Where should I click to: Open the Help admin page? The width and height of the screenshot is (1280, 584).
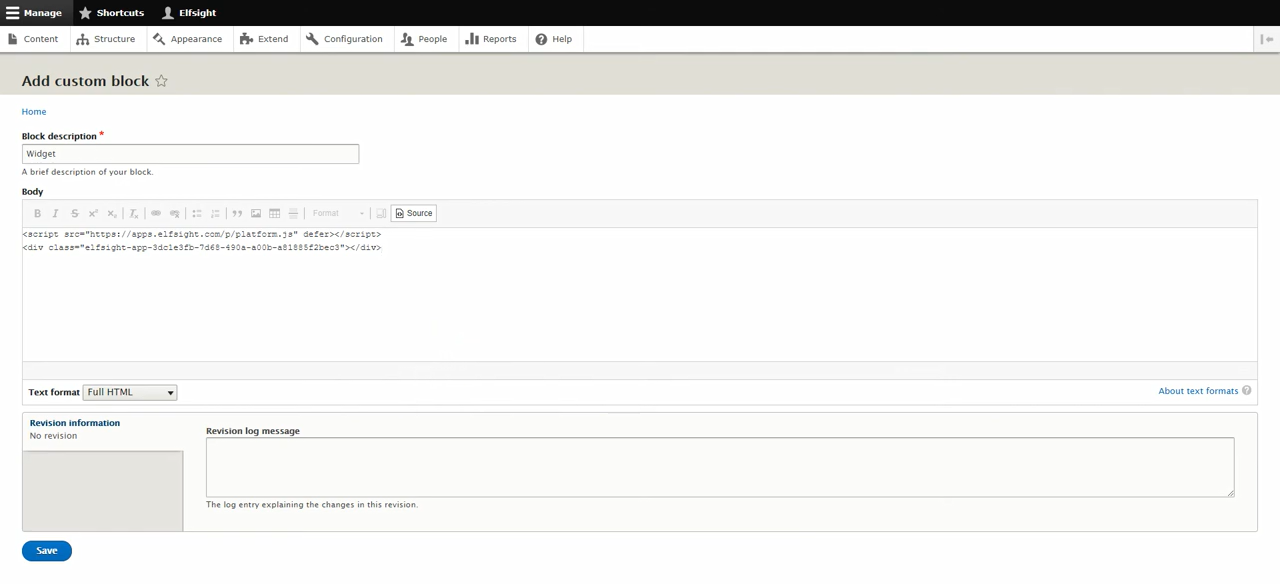coord(554,39)
